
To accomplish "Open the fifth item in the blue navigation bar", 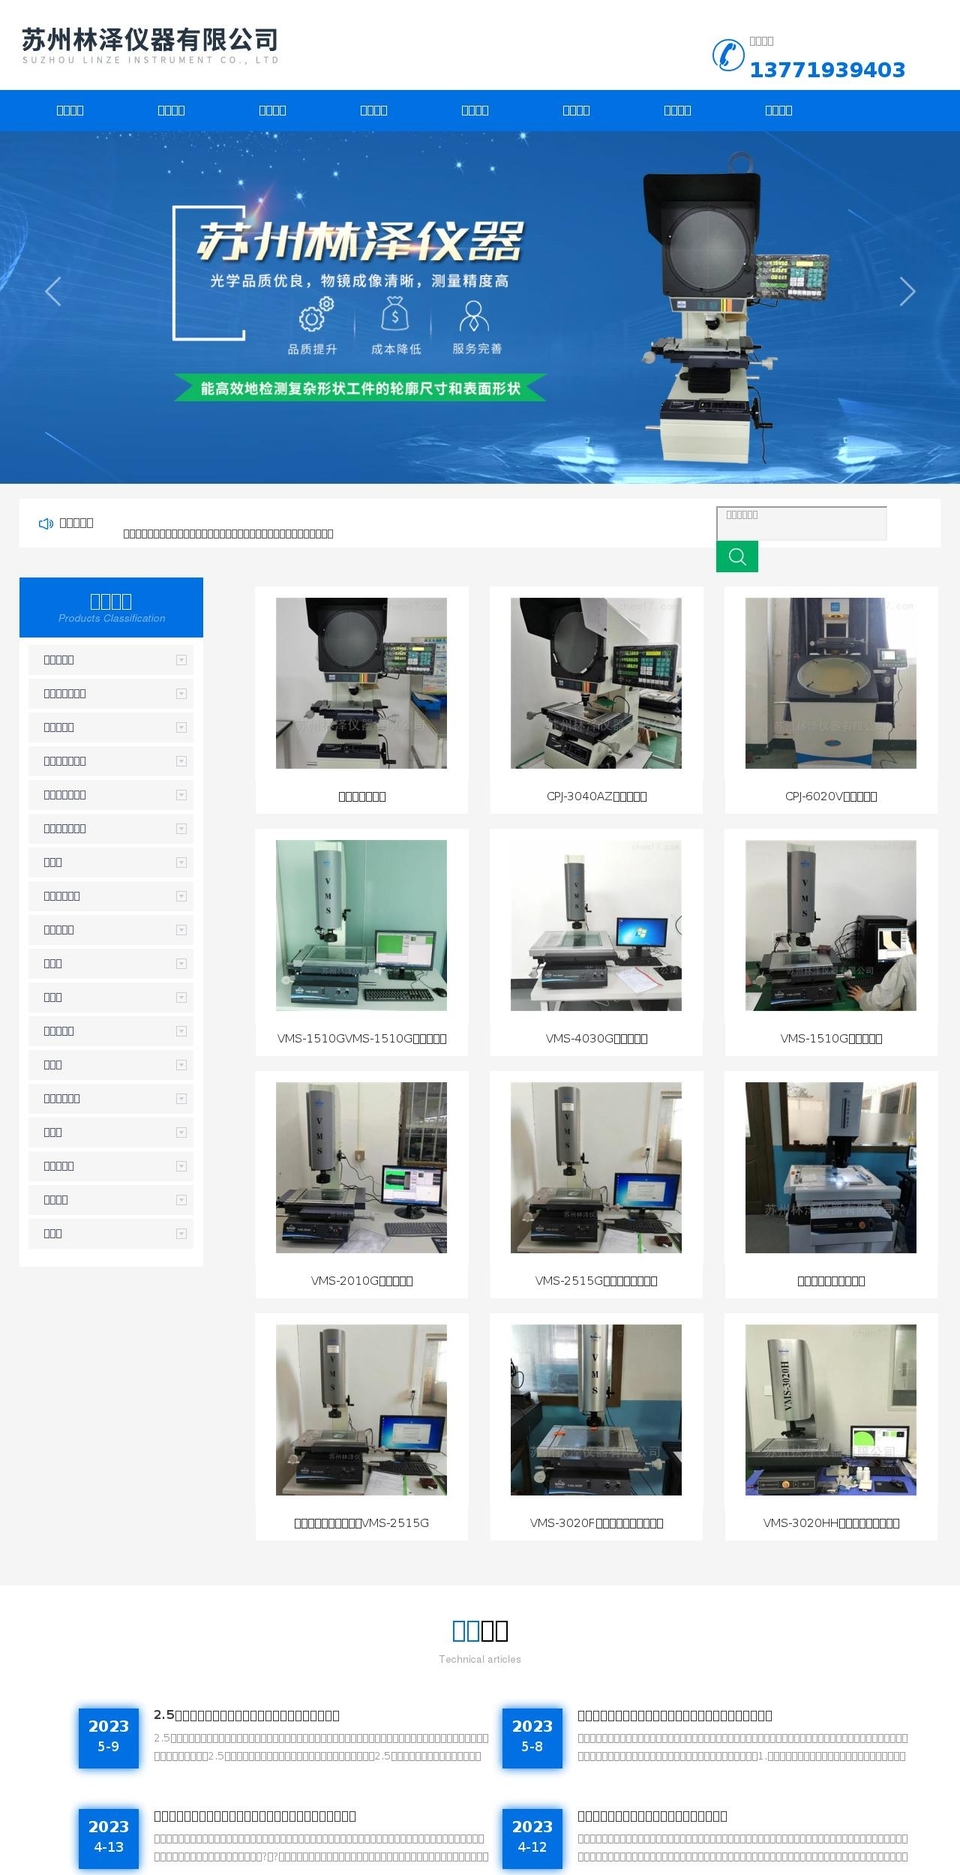I will (x=475, y=111).
